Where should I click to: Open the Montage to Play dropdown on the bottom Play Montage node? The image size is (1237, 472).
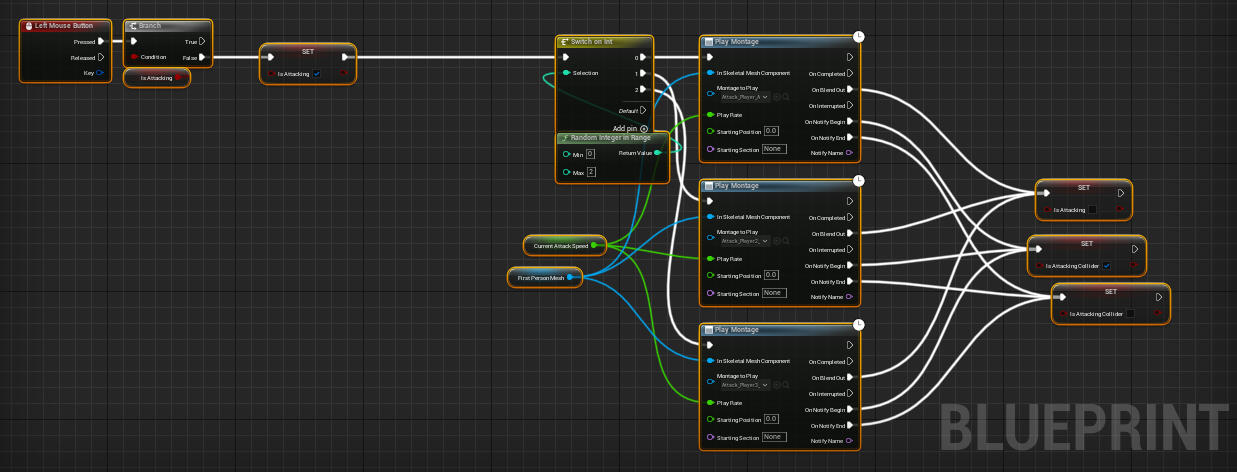[x=744, y=385]
